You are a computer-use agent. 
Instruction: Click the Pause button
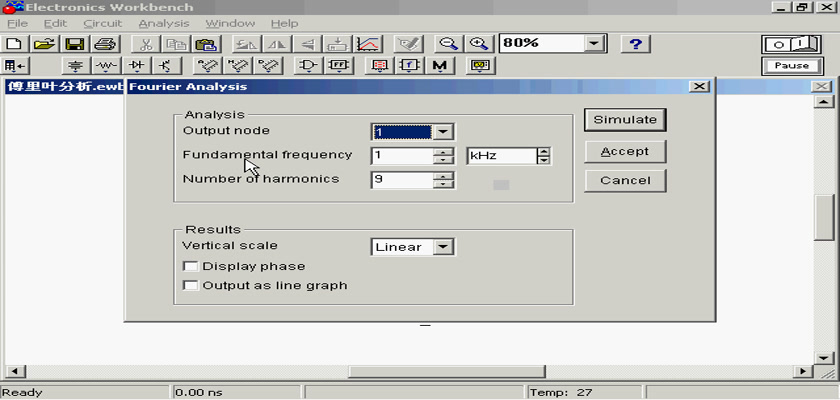(792, 66)
